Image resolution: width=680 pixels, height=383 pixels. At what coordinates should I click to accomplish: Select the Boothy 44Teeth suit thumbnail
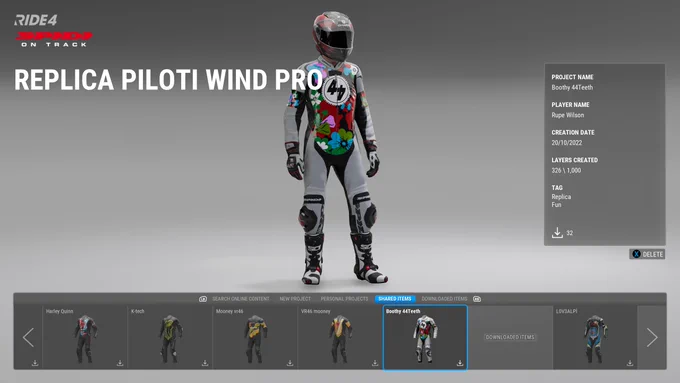pyautogui.click(x=425, y=337)
